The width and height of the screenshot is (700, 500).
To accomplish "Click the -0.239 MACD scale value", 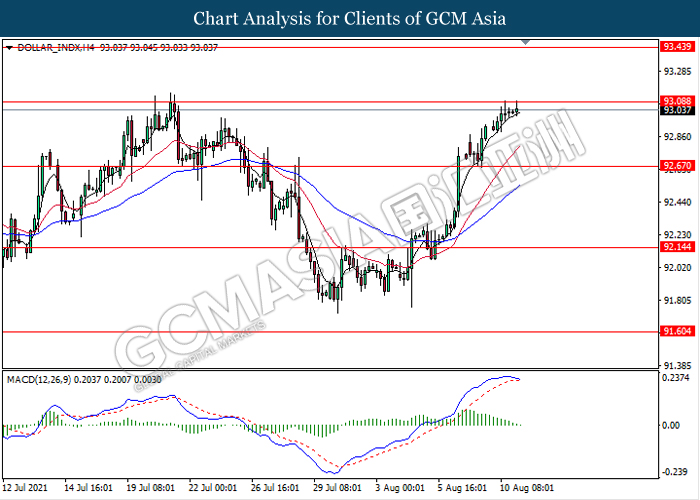I will [x=675, y=473].
